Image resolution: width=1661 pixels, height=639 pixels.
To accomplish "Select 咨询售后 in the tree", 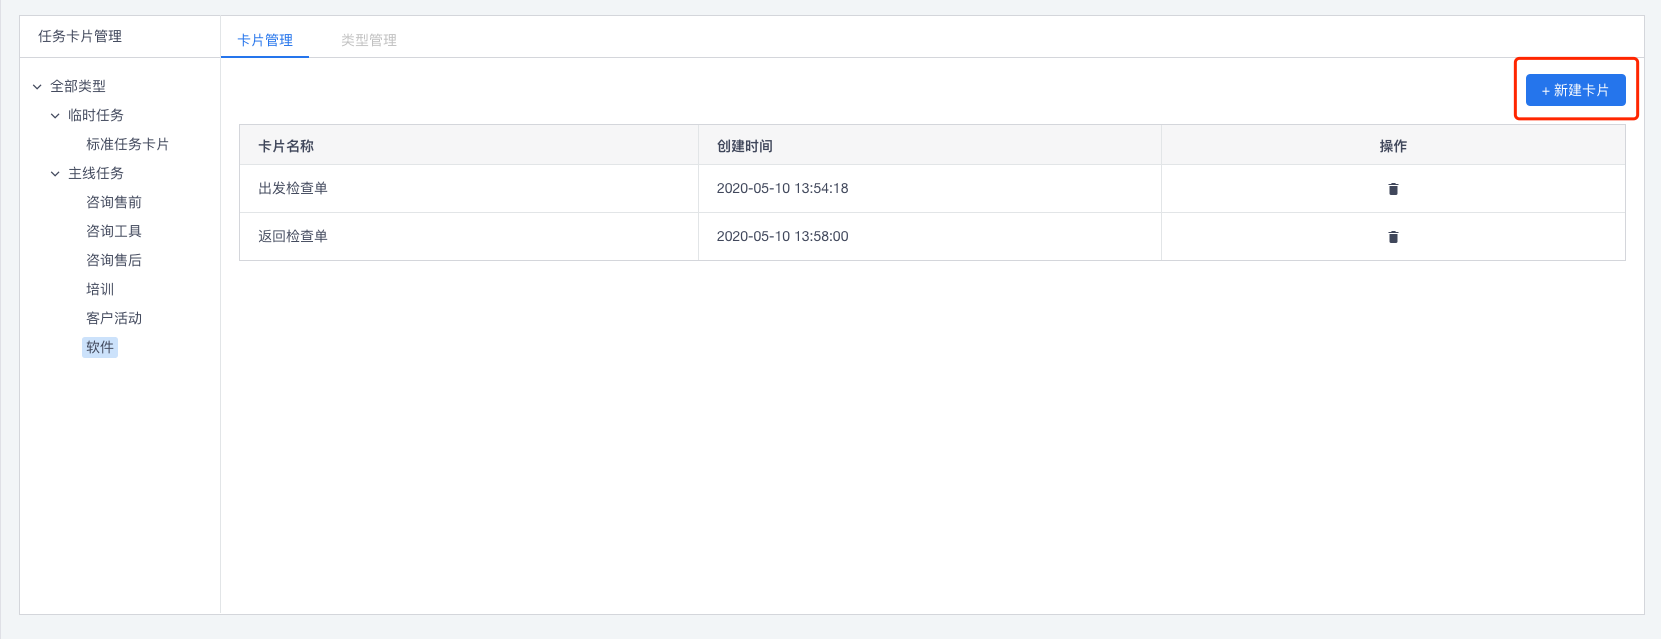I will coord(114,260).
